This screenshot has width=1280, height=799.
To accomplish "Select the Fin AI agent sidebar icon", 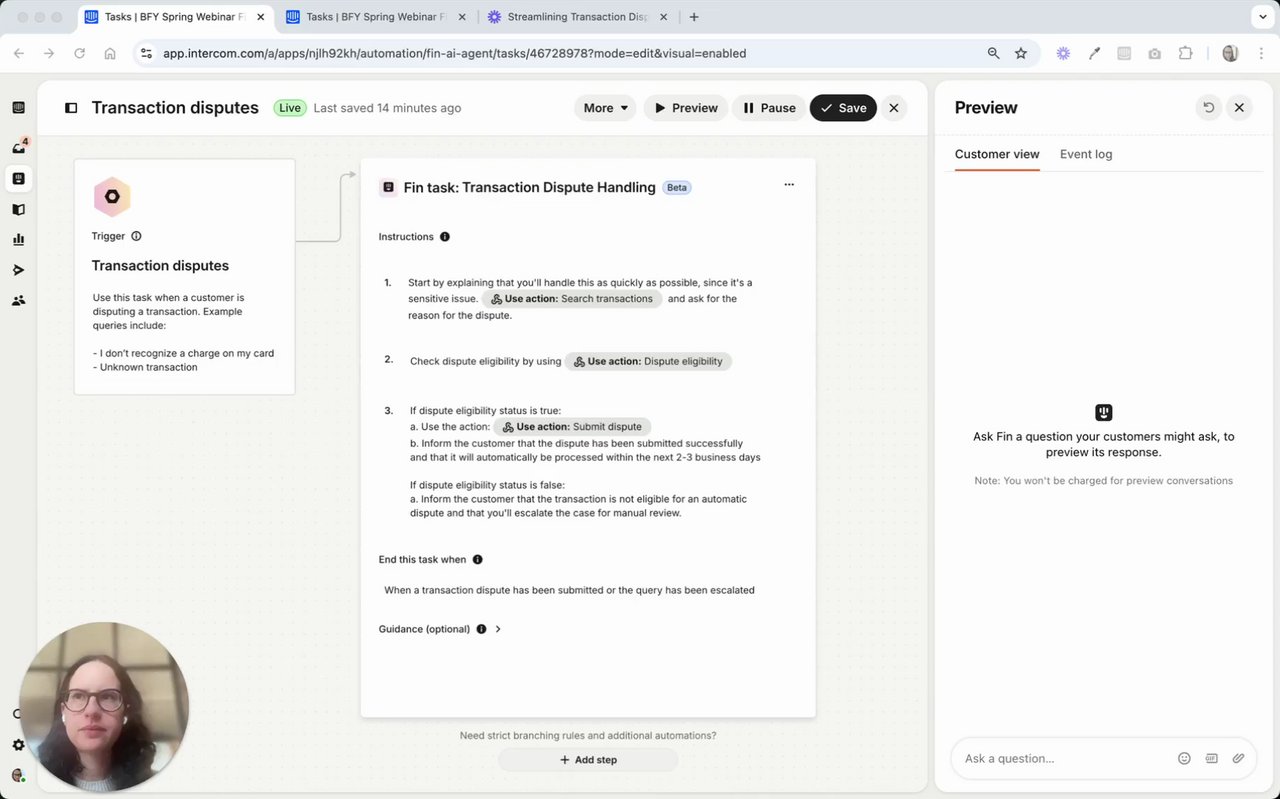I will (x=18, y=179).
